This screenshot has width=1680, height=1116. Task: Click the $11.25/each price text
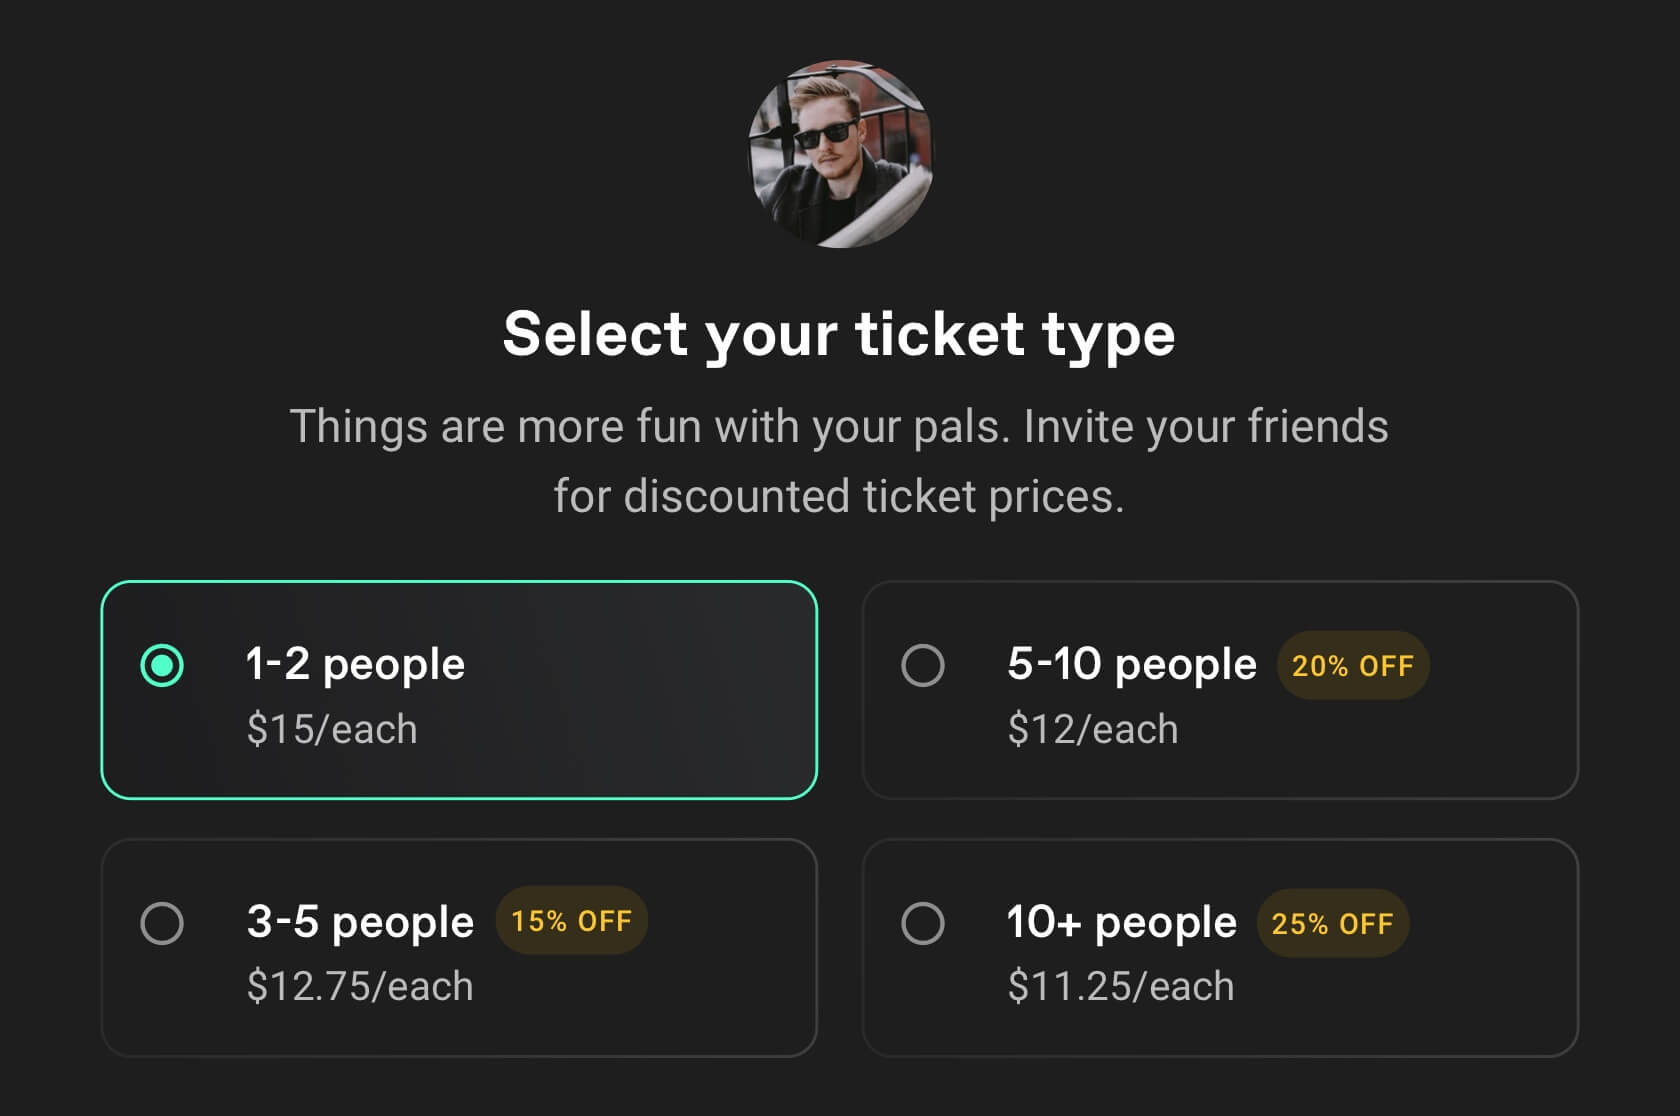pos(1121,987)
